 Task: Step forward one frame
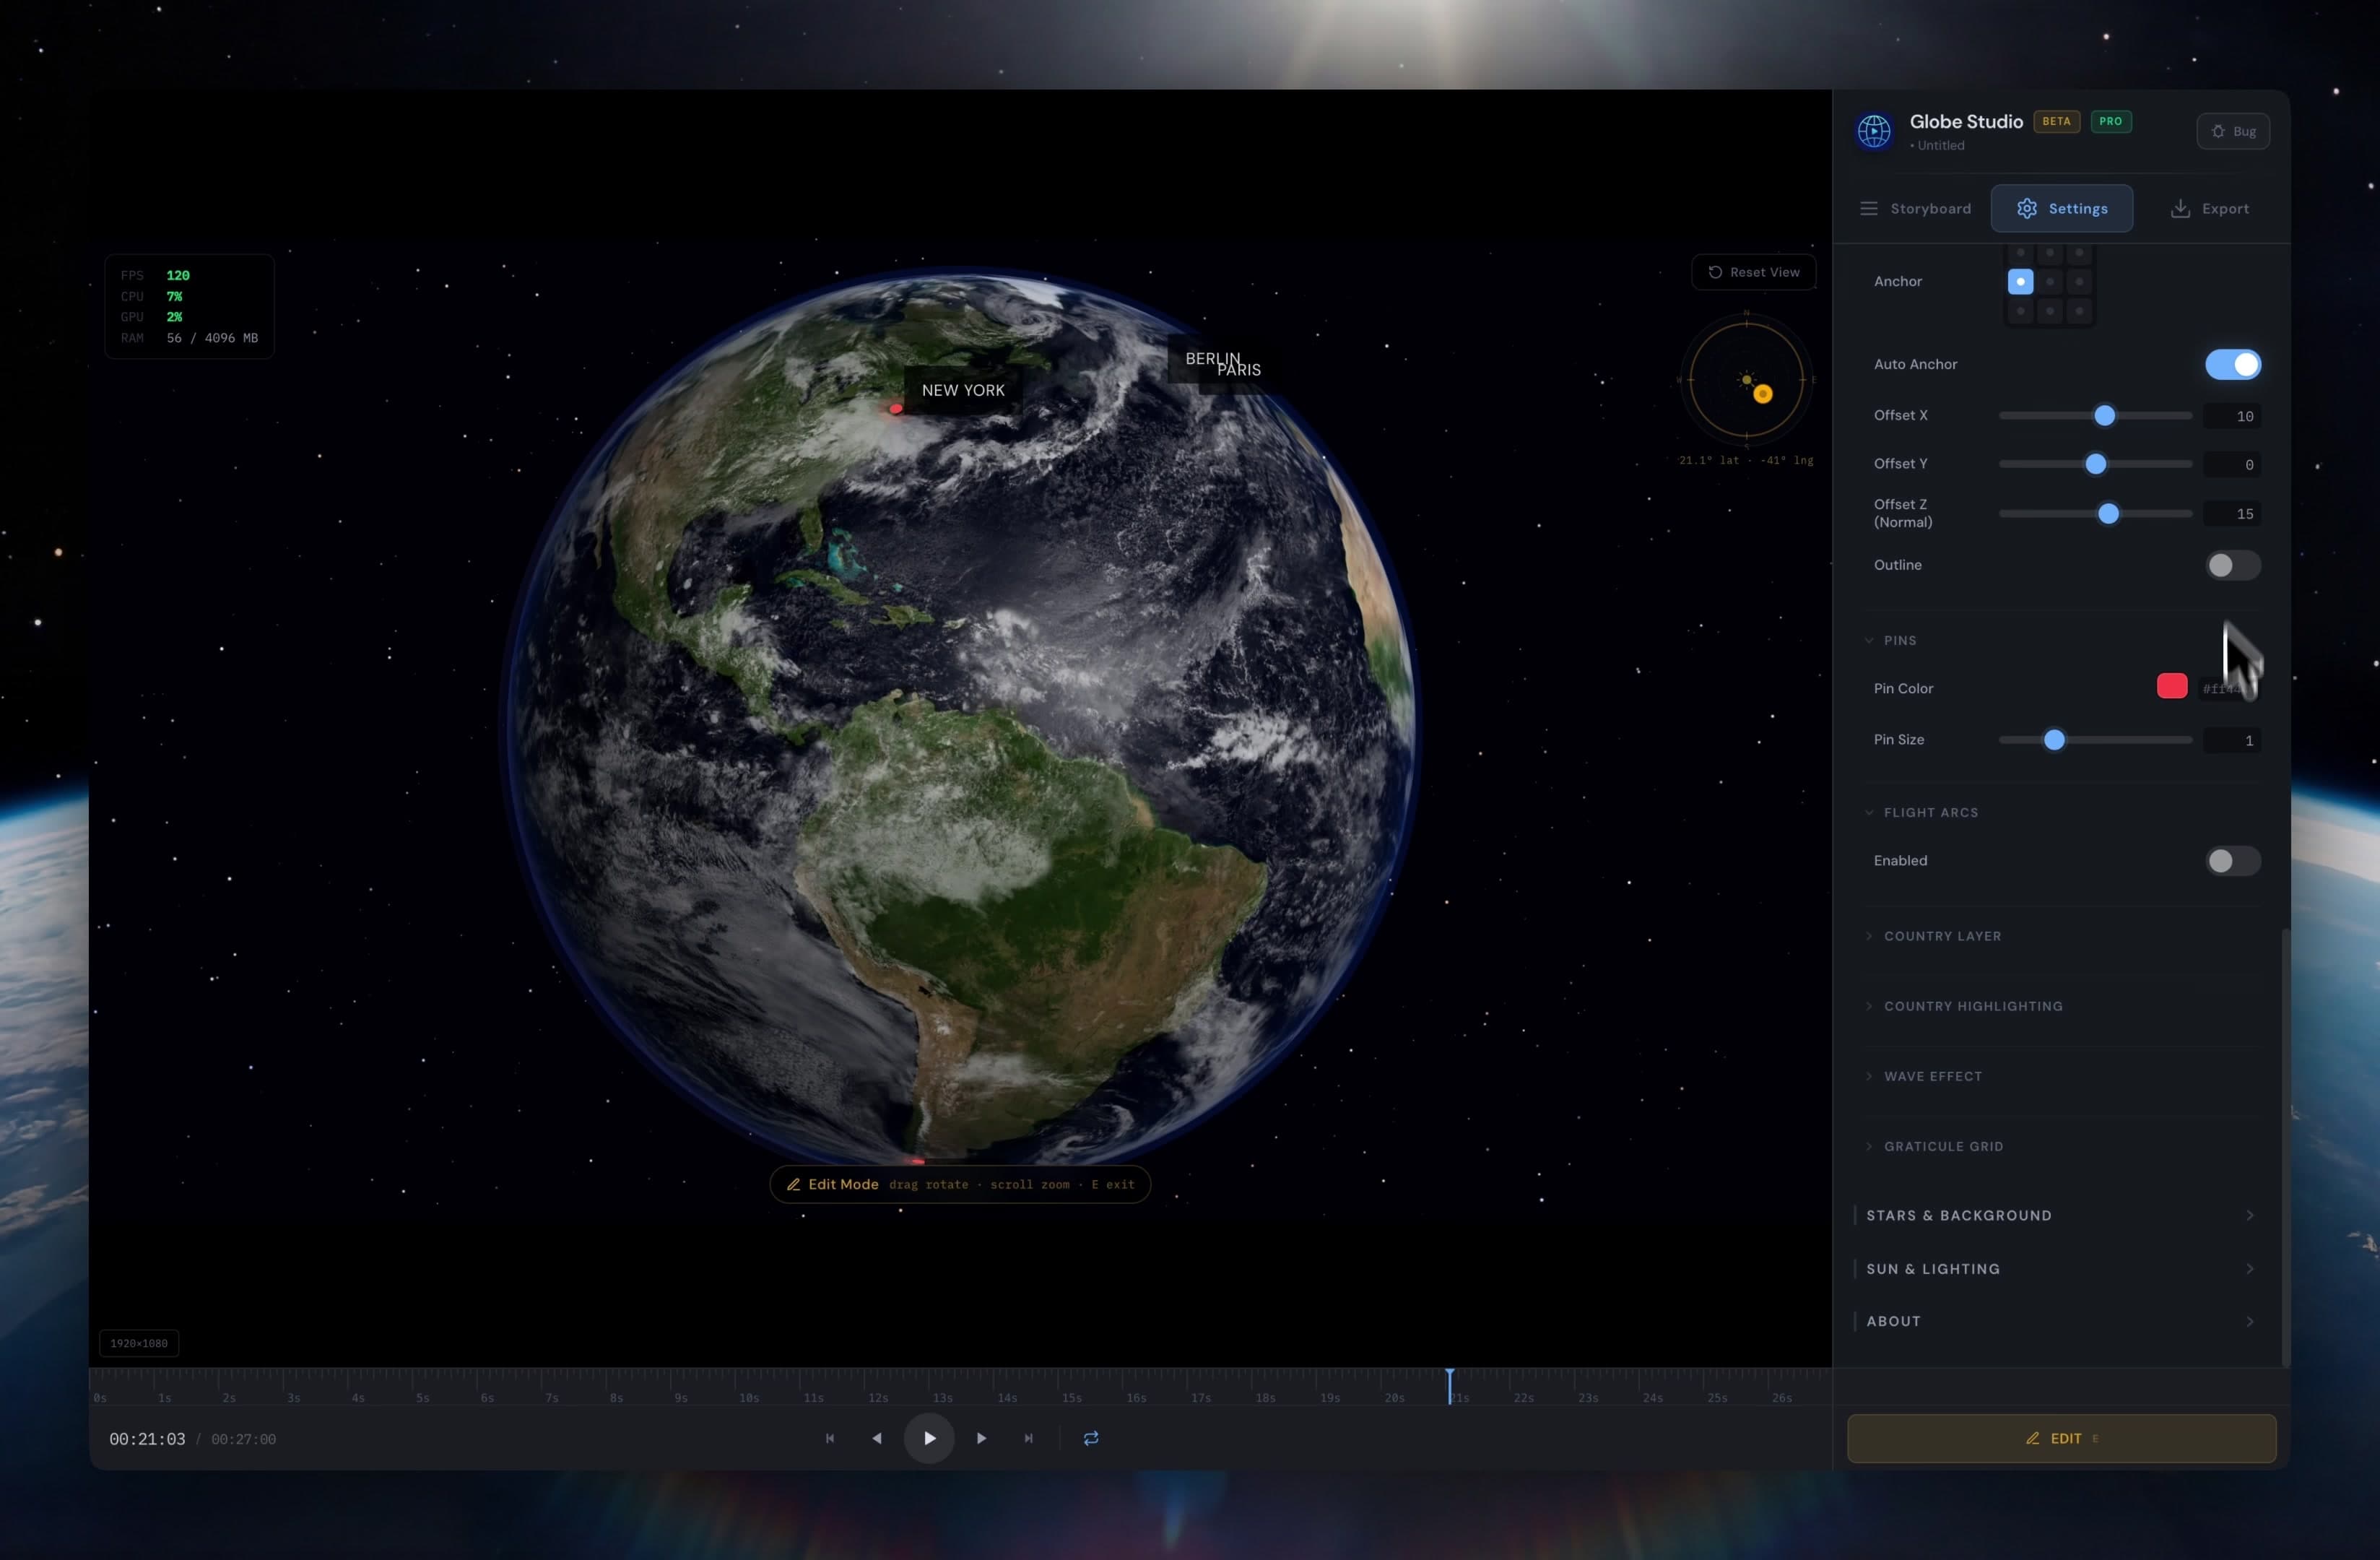980,1438
